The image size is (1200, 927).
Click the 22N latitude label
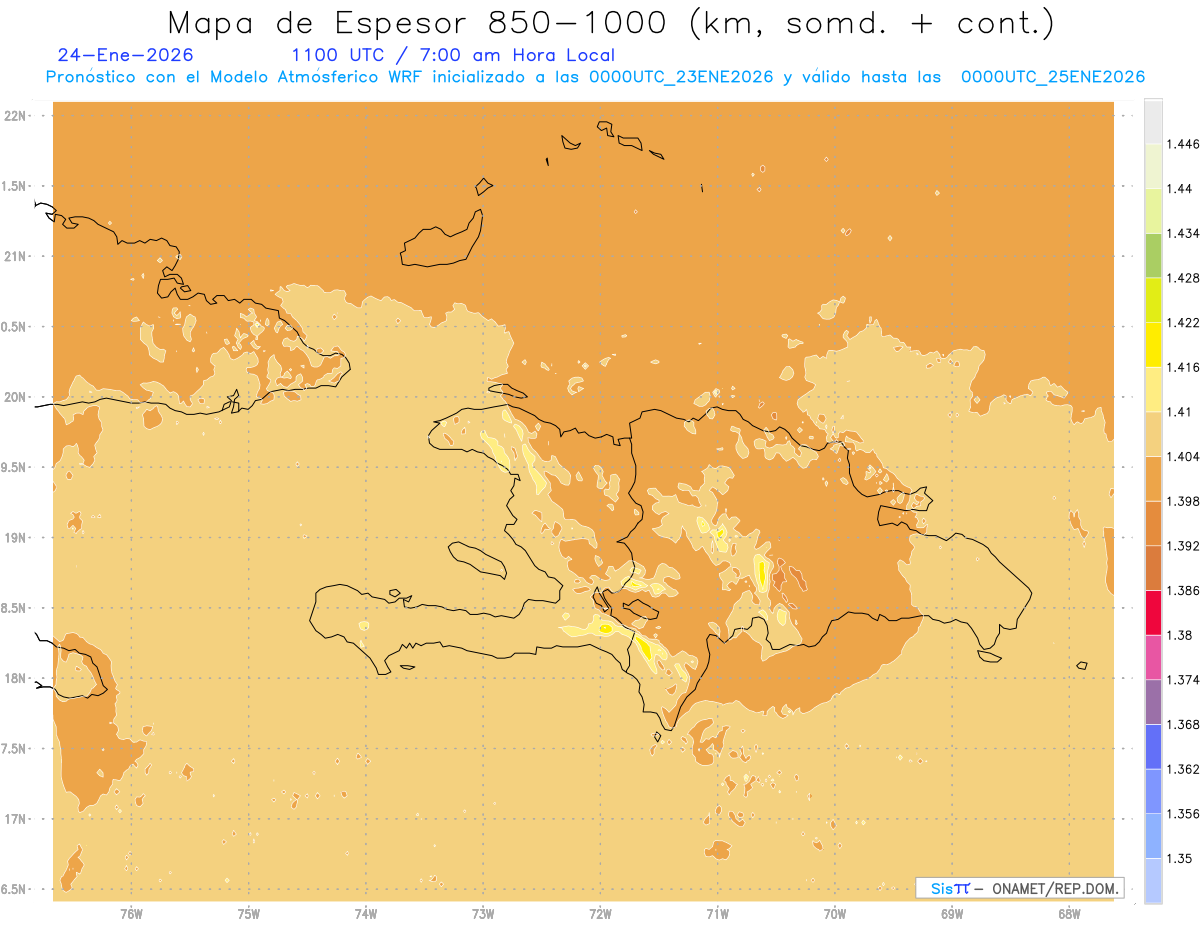click(x=17, y=116)
